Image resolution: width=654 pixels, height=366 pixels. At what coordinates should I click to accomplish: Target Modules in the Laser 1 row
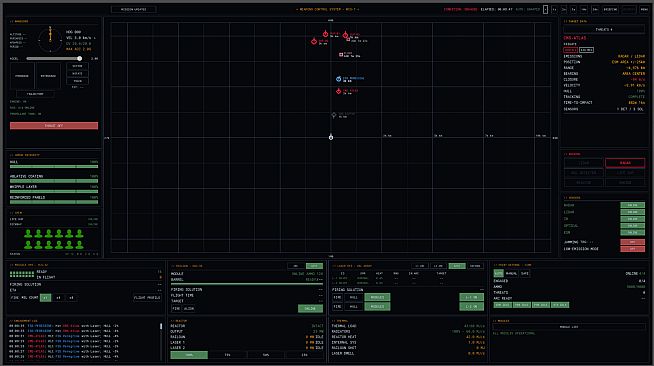tap(377, 297)
